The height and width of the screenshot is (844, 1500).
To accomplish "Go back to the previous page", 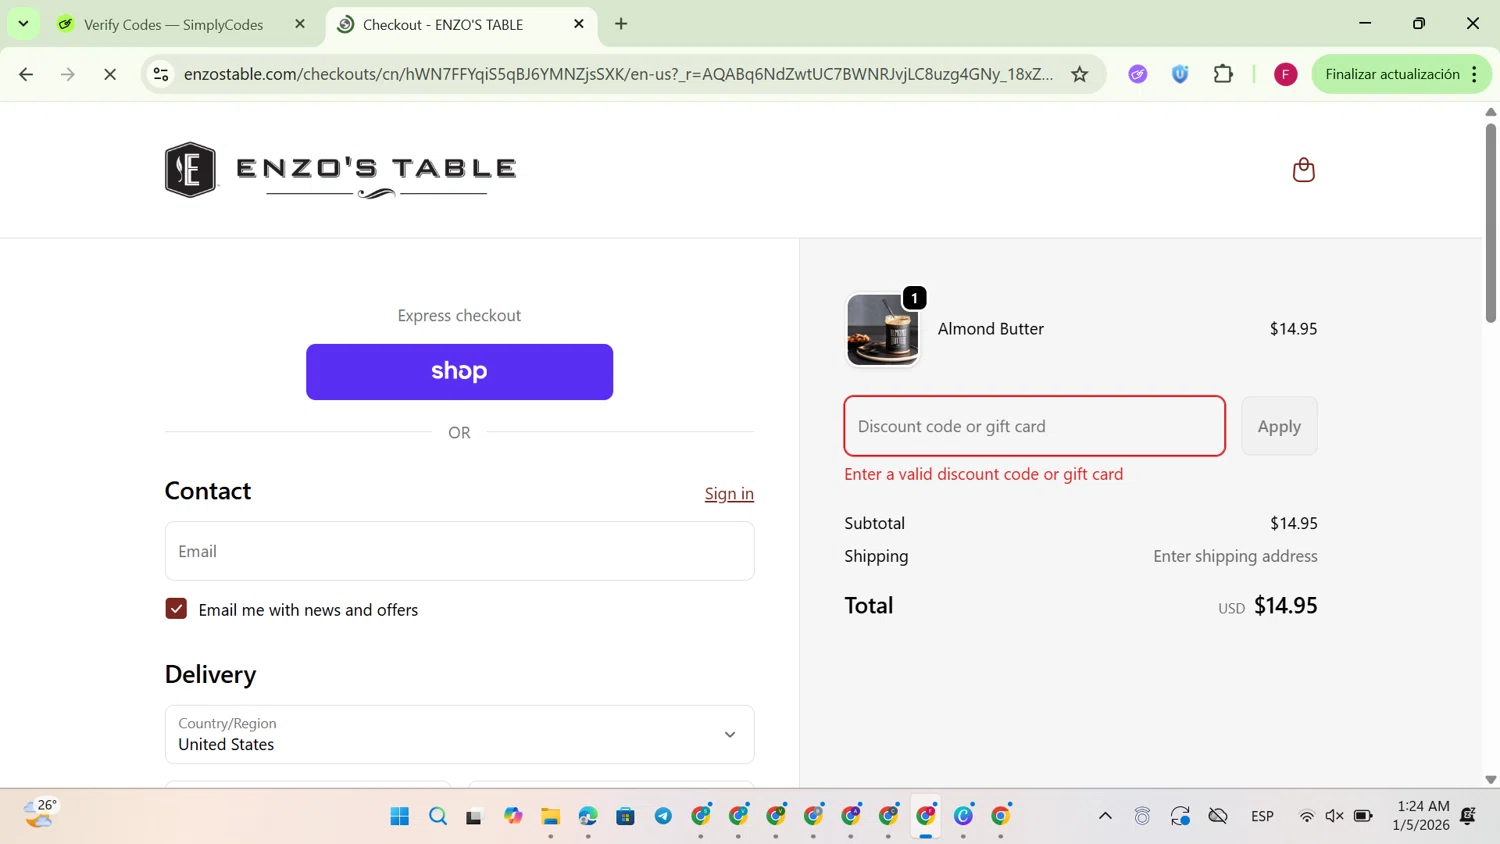I will click(26, 74).
